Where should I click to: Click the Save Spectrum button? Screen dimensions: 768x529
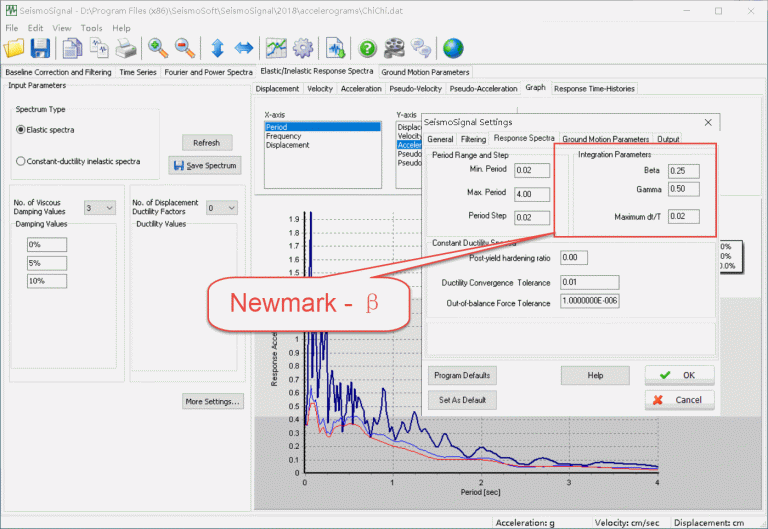206,165
